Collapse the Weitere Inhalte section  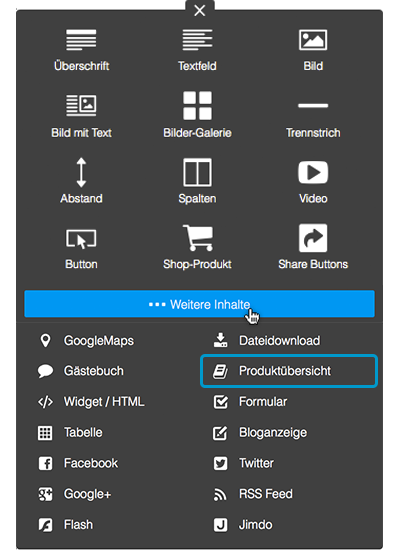pyautogui.click(x=199, y=304)
